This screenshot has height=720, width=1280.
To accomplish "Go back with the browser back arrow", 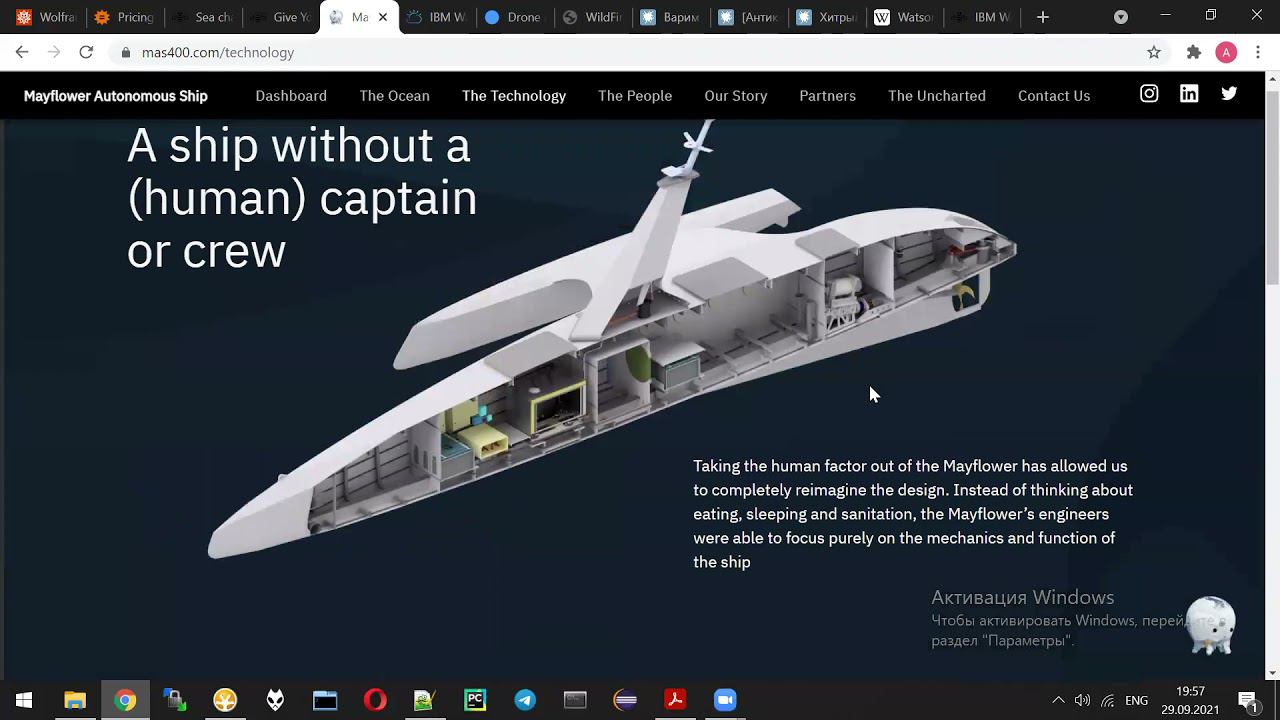I will [x=22, y=52].
